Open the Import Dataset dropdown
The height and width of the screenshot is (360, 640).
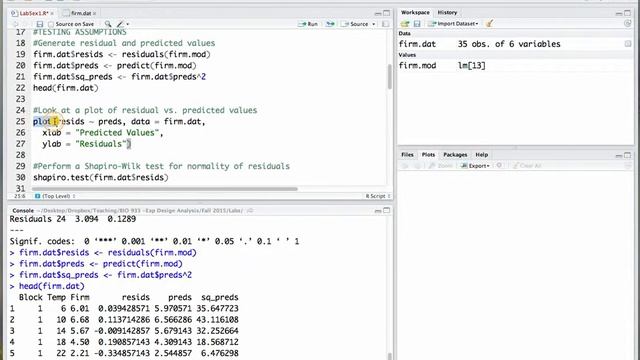coord(453,24)
